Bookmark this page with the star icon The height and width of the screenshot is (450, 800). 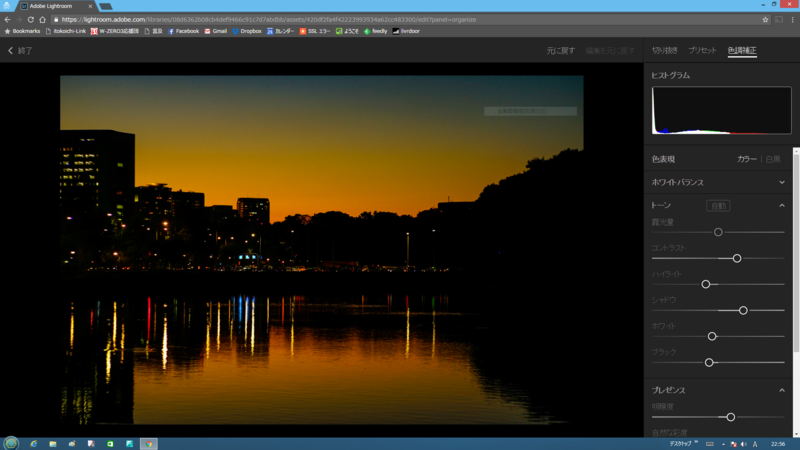pos(765,19)
